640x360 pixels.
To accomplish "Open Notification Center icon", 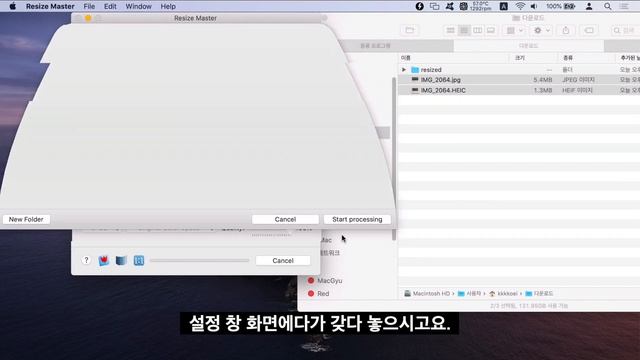I will (x=624, y=6).
